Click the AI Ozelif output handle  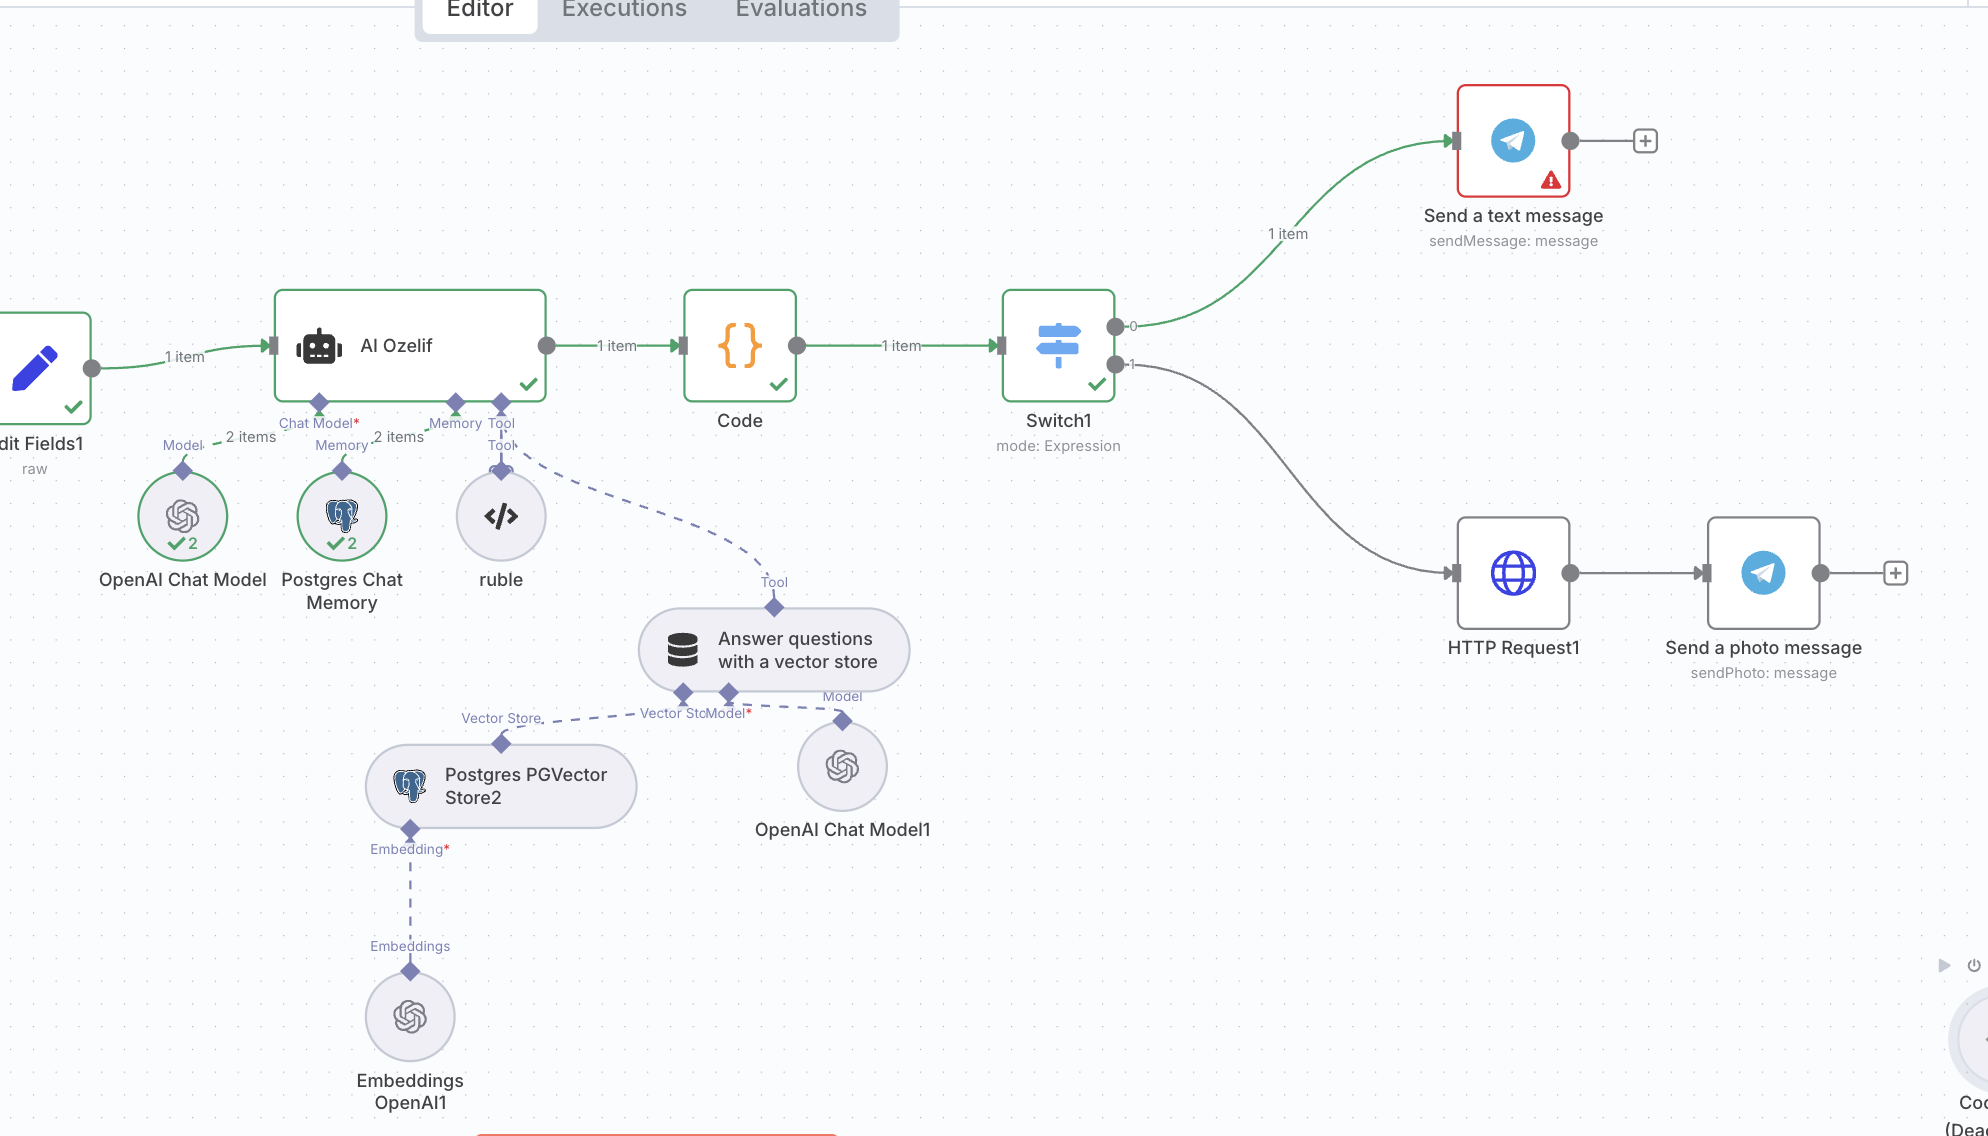[546, 346]
